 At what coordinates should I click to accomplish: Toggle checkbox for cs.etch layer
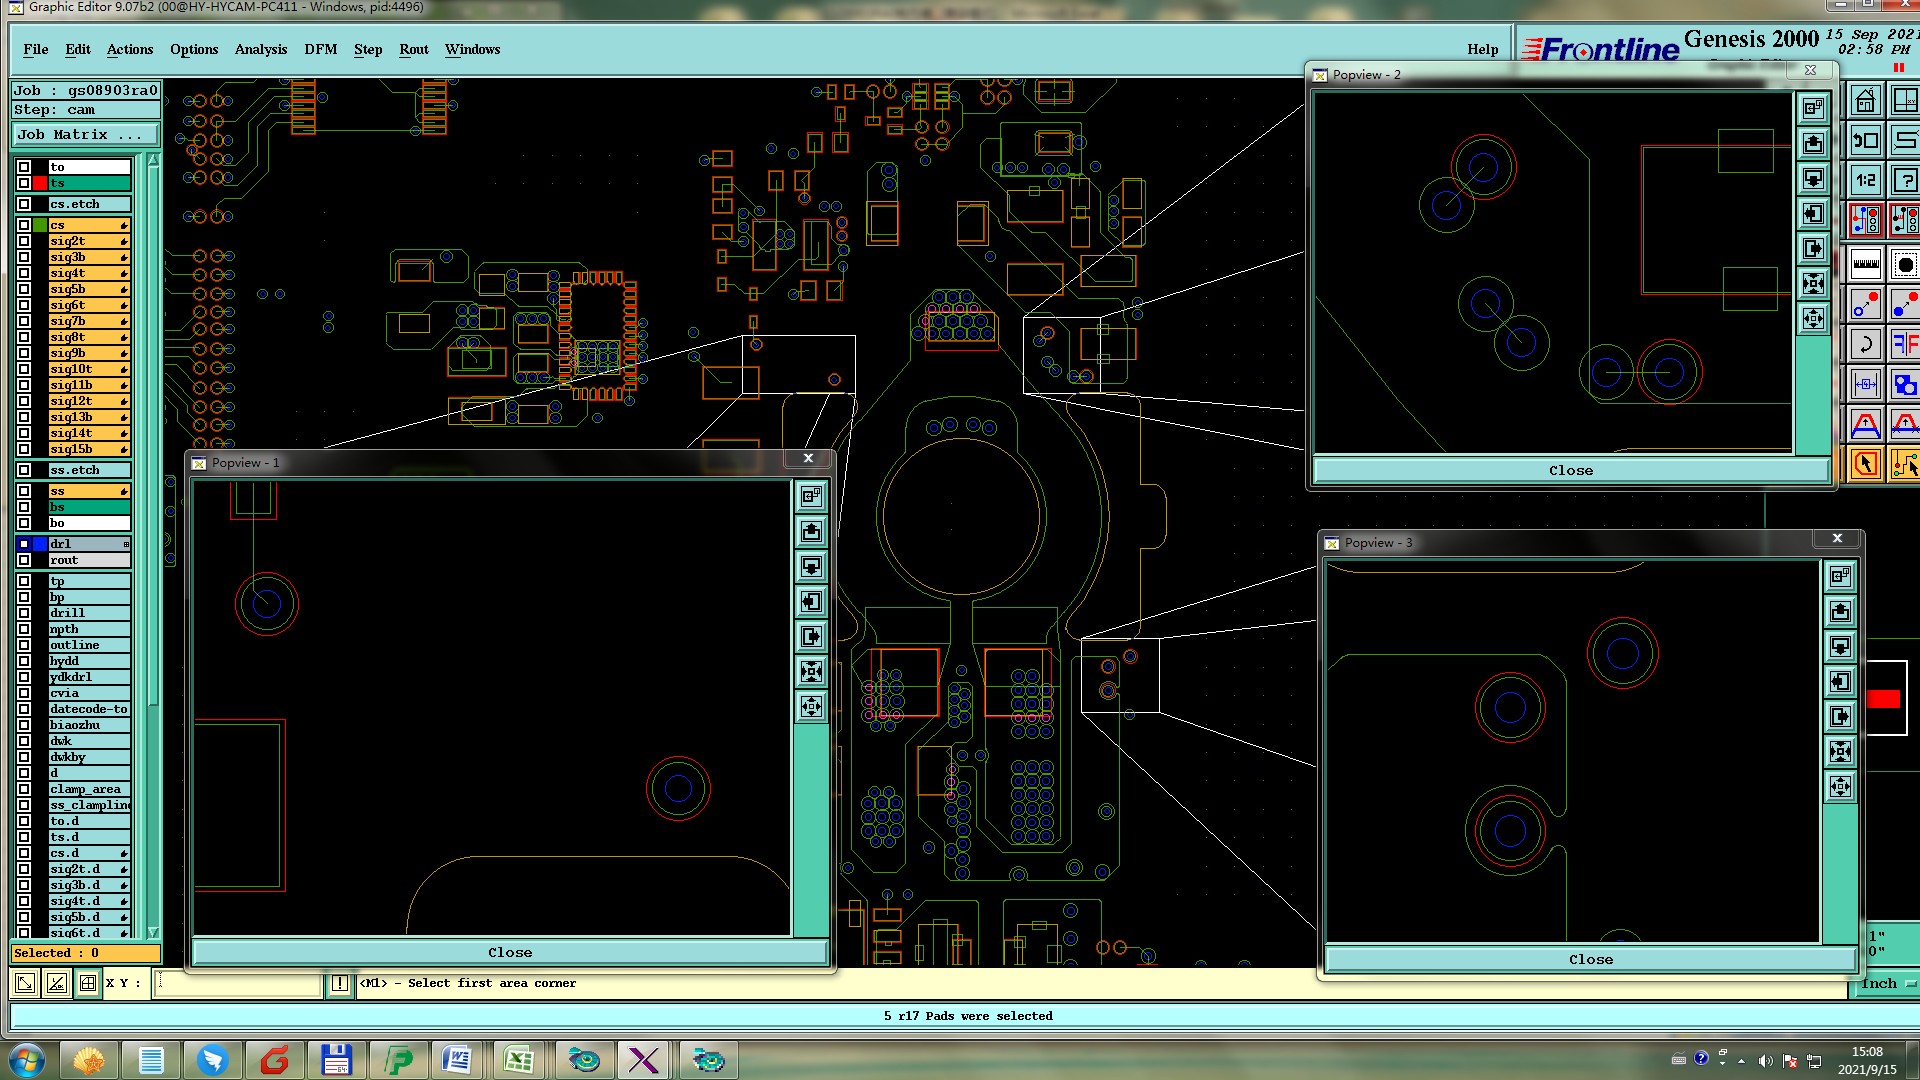[x=24, y=204]
